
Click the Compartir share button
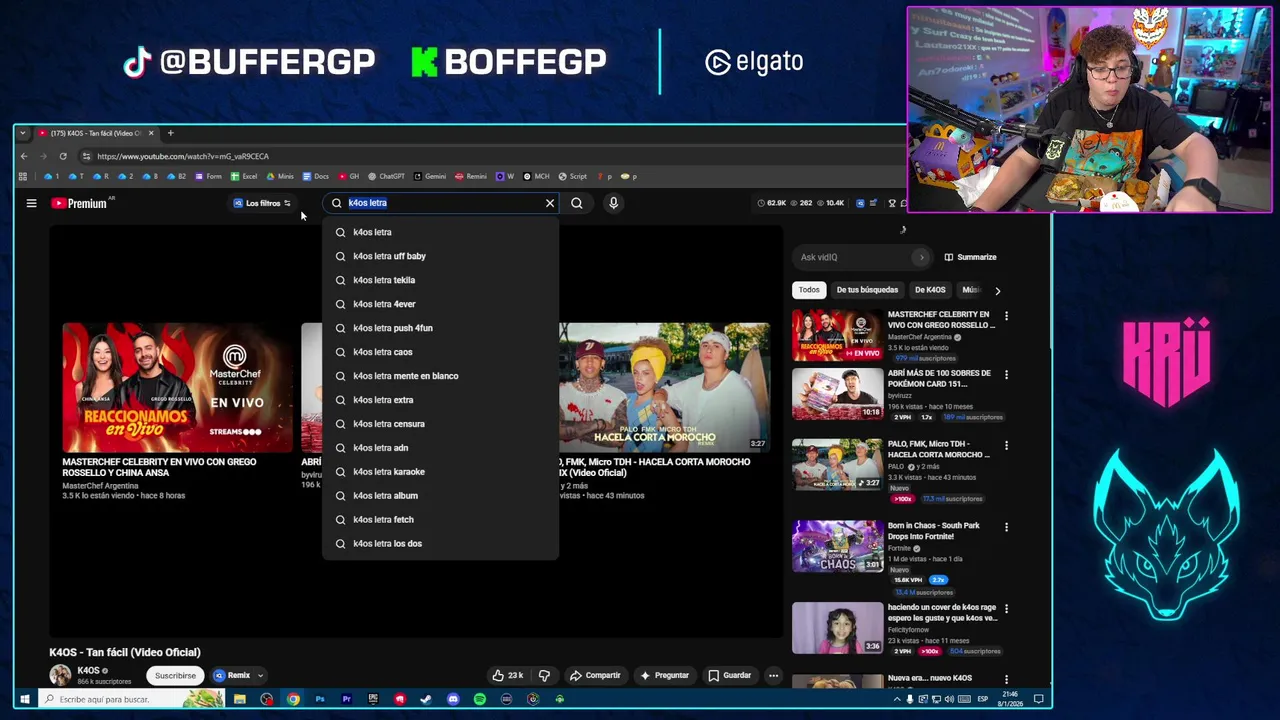pyautogui.click(x=595, y=676)
